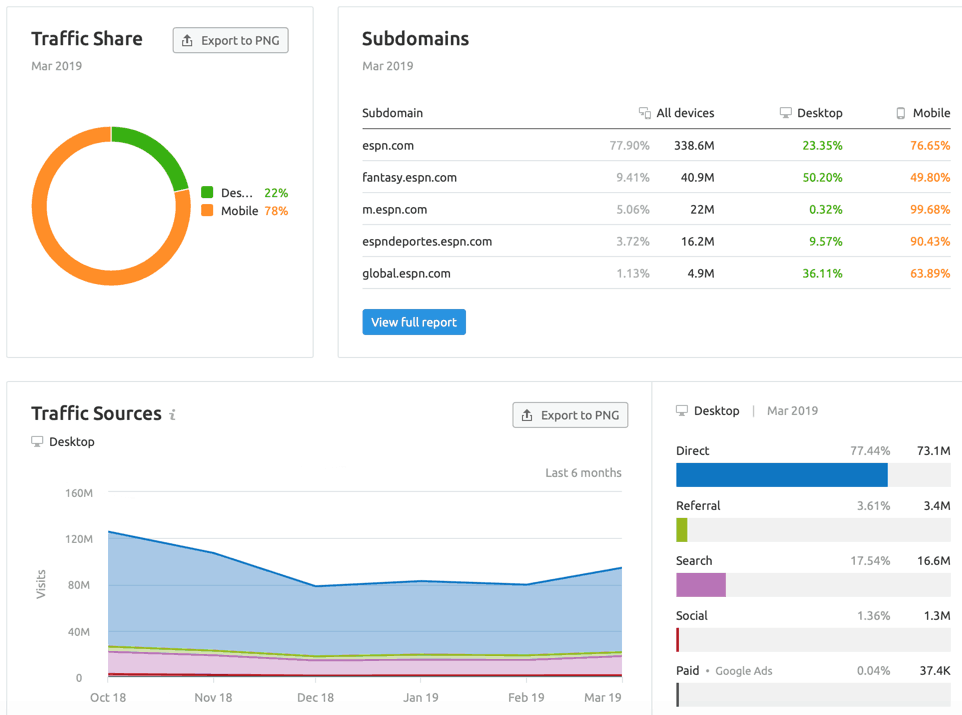The image size is (962, 715).
Task: Click the export icon on the Traffic Sources card
Action: pyautogui.click(x=527, y=414)
